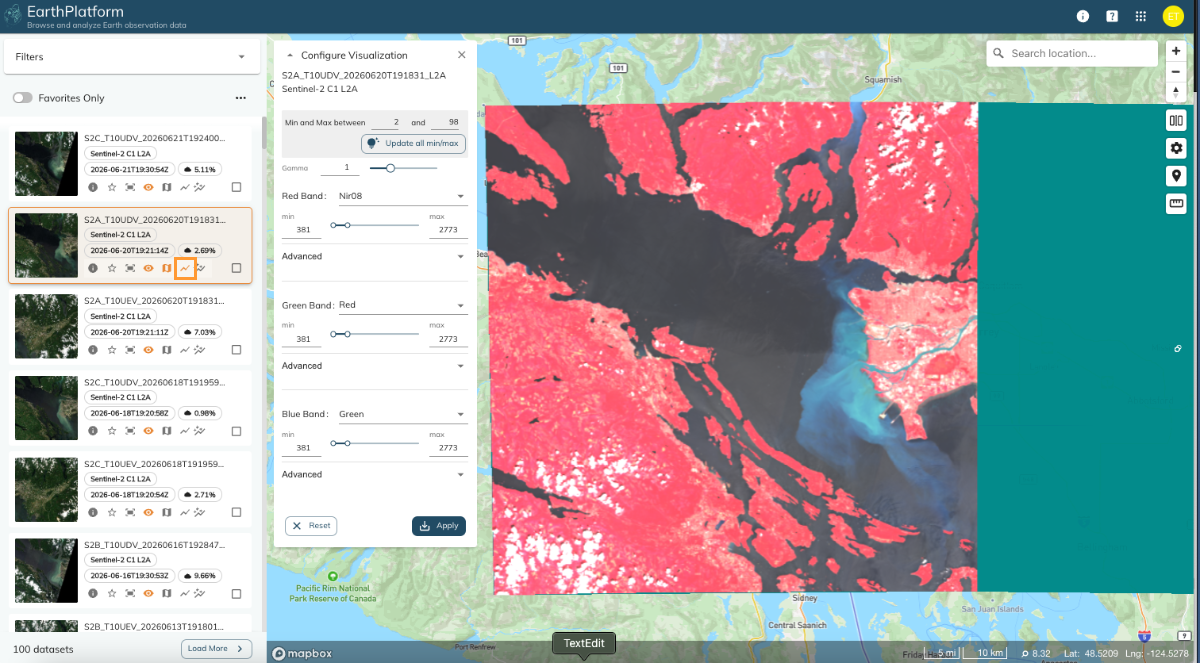Open line chart icon for S2C_T10UEV_20260618T191959
The width and height of the screenshot is (1200, 663).
click(x=185, y=513)
